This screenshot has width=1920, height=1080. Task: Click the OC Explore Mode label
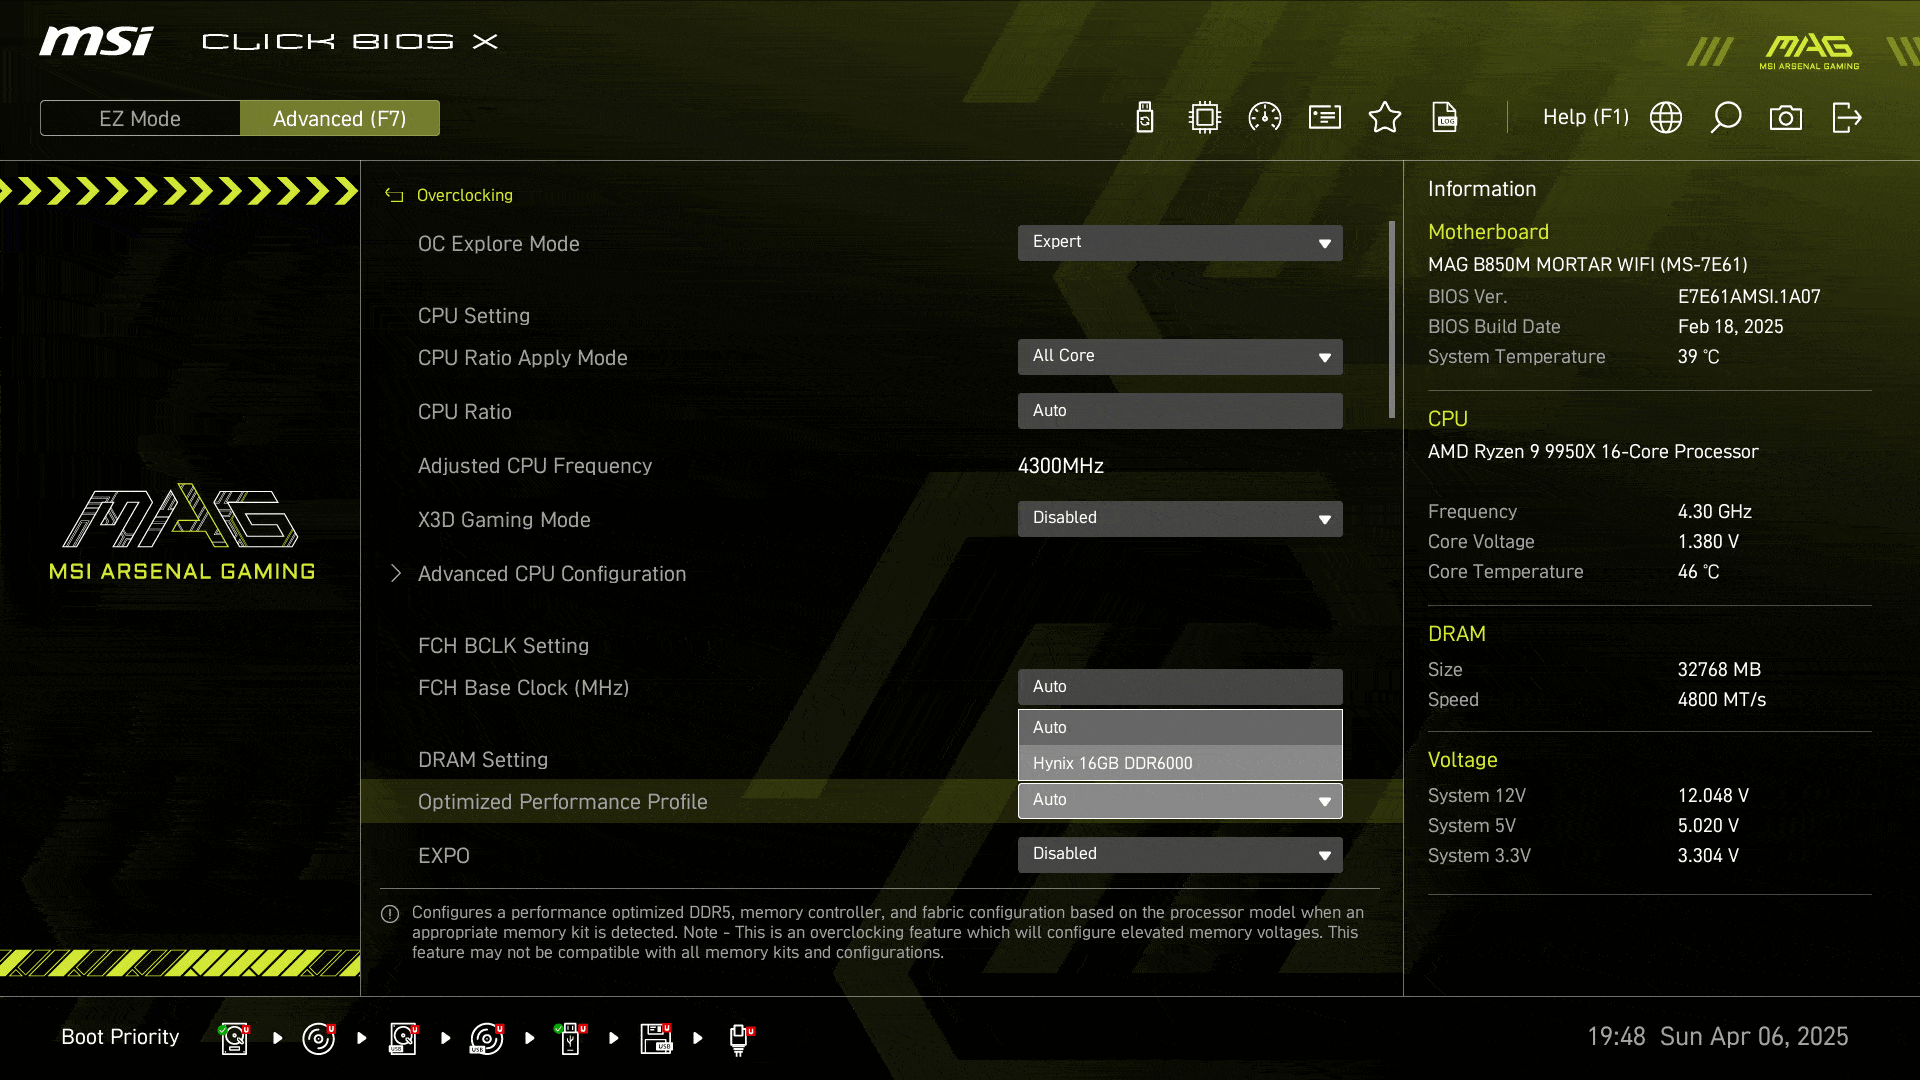(x=498, y=244)
